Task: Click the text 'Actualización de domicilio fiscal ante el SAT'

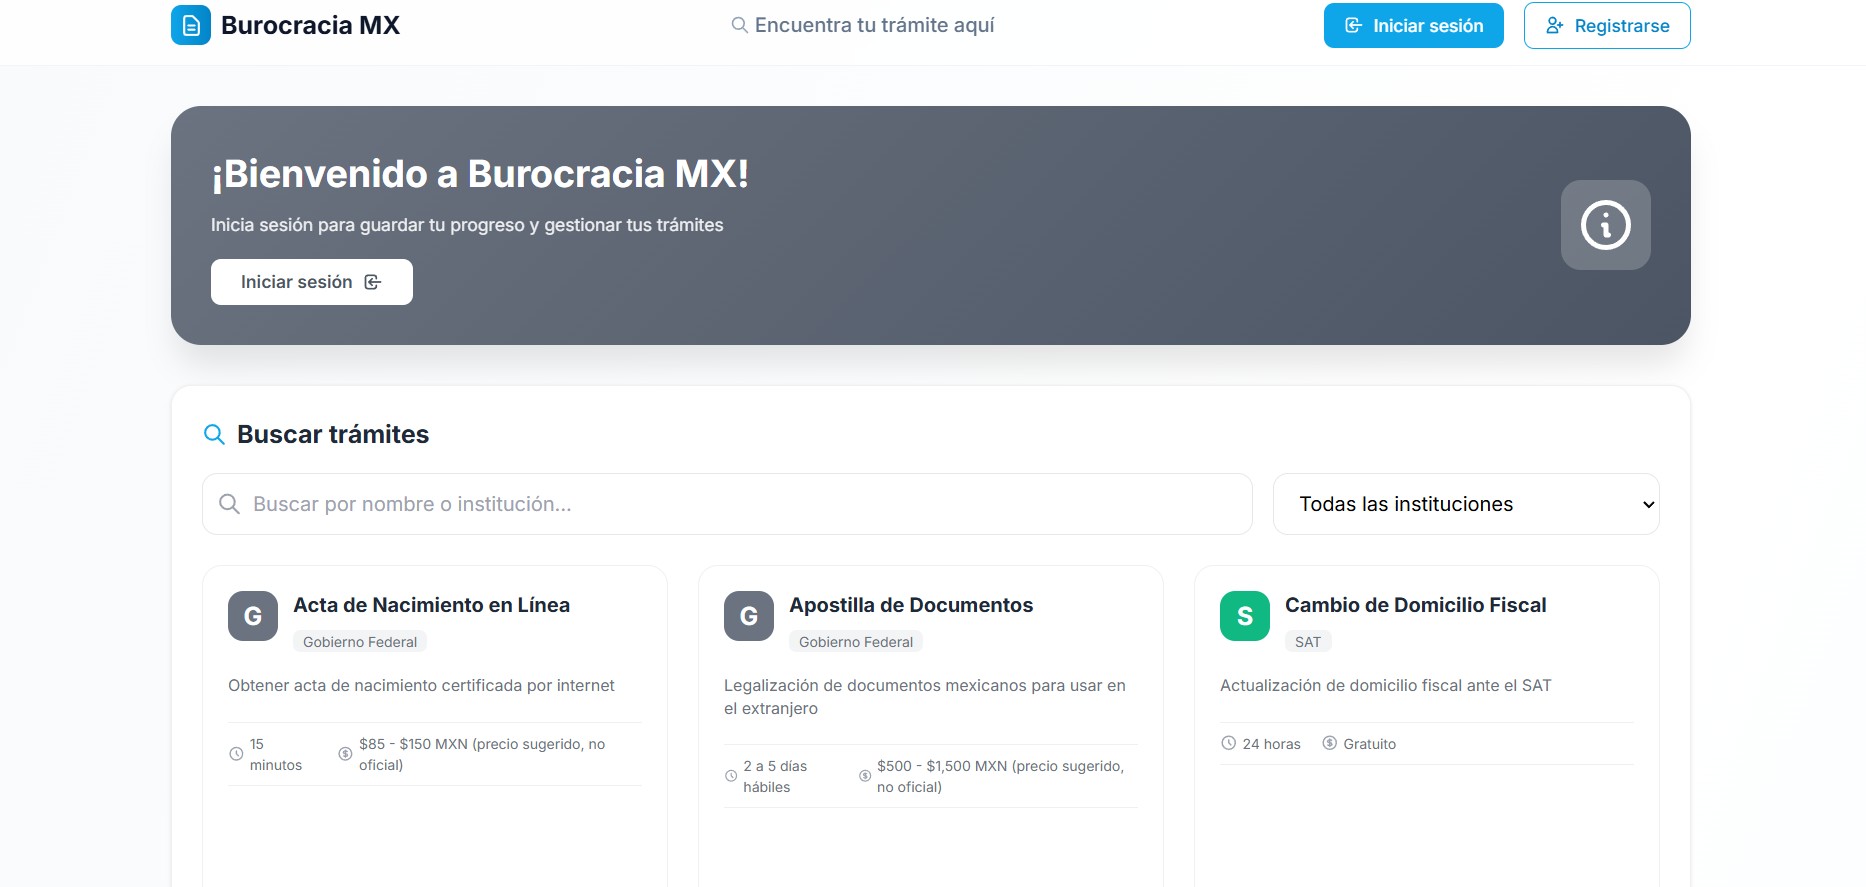Action: [x=1385, y=685]
